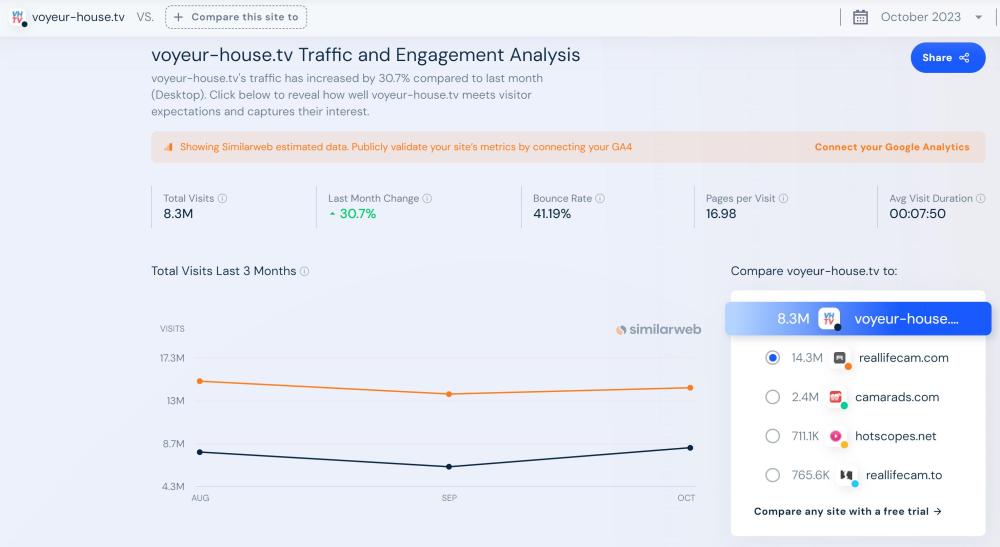Image resolution: width=1000 pixels, height=547 pixels.
Task: Click info icon next to Total Visits Last 3 Months
Action: [305, 272]
